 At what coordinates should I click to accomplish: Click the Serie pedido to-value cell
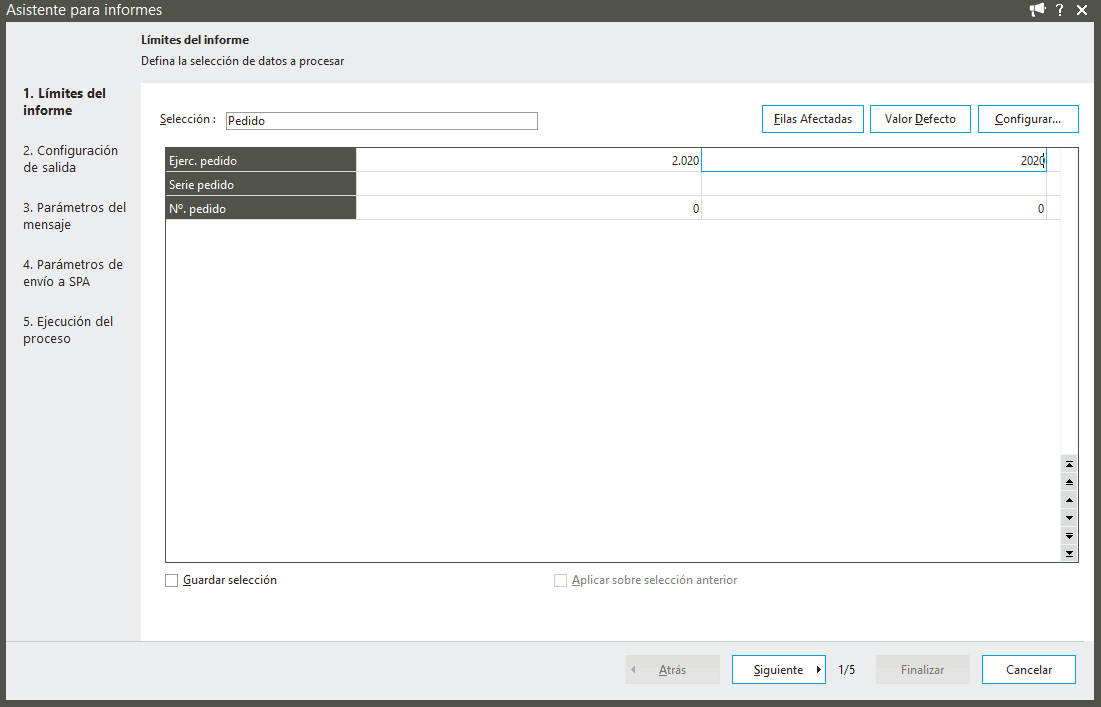coord(873,184)
